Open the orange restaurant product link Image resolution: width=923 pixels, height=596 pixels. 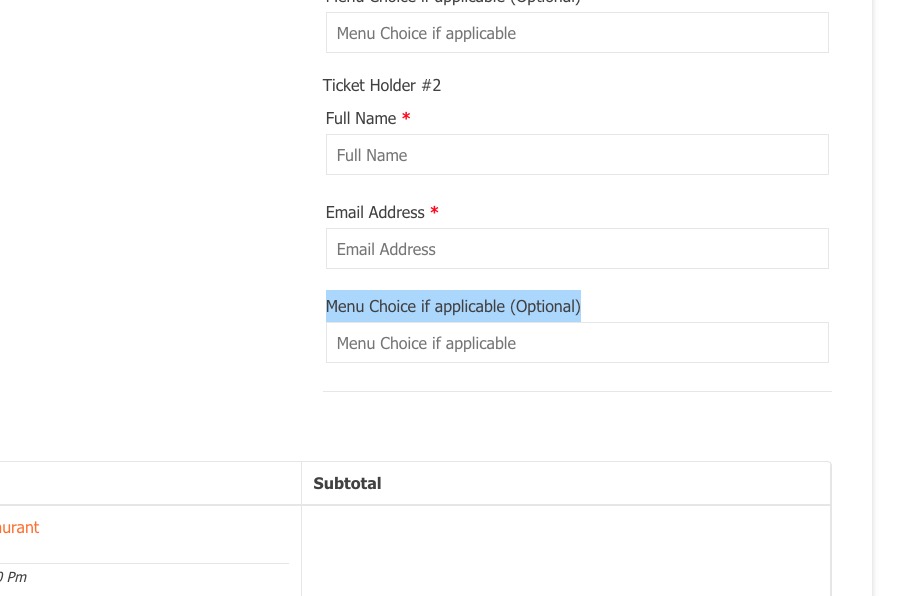coord(19,527)
